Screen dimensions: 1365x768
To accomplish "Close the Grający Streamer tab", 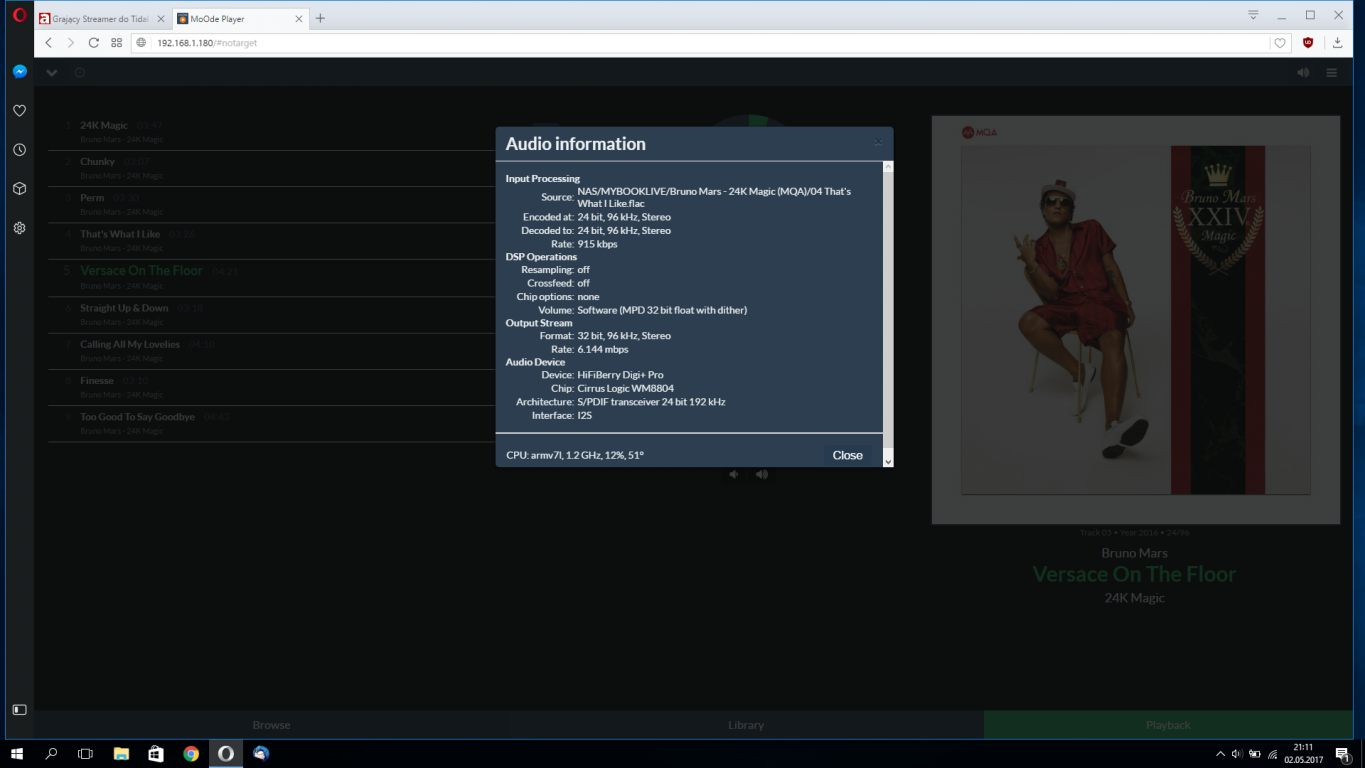I will (x=160, y=19).
